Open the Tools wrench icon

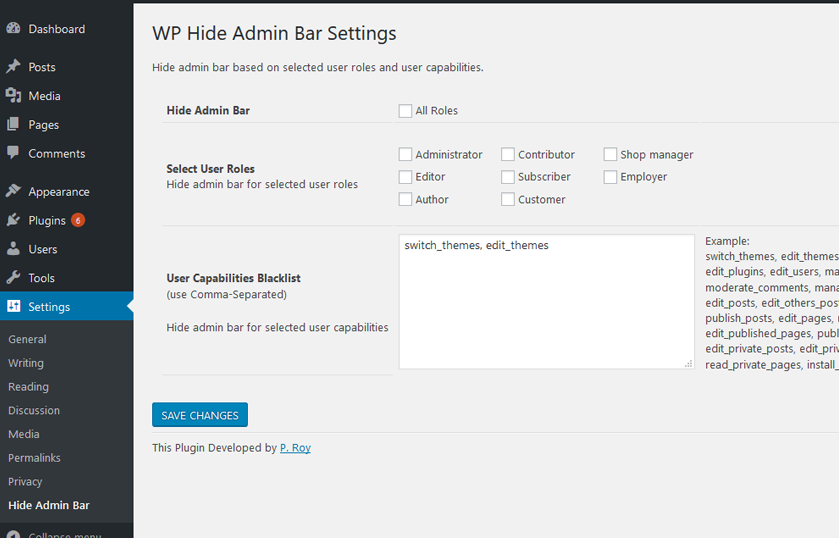pos(13,278)
